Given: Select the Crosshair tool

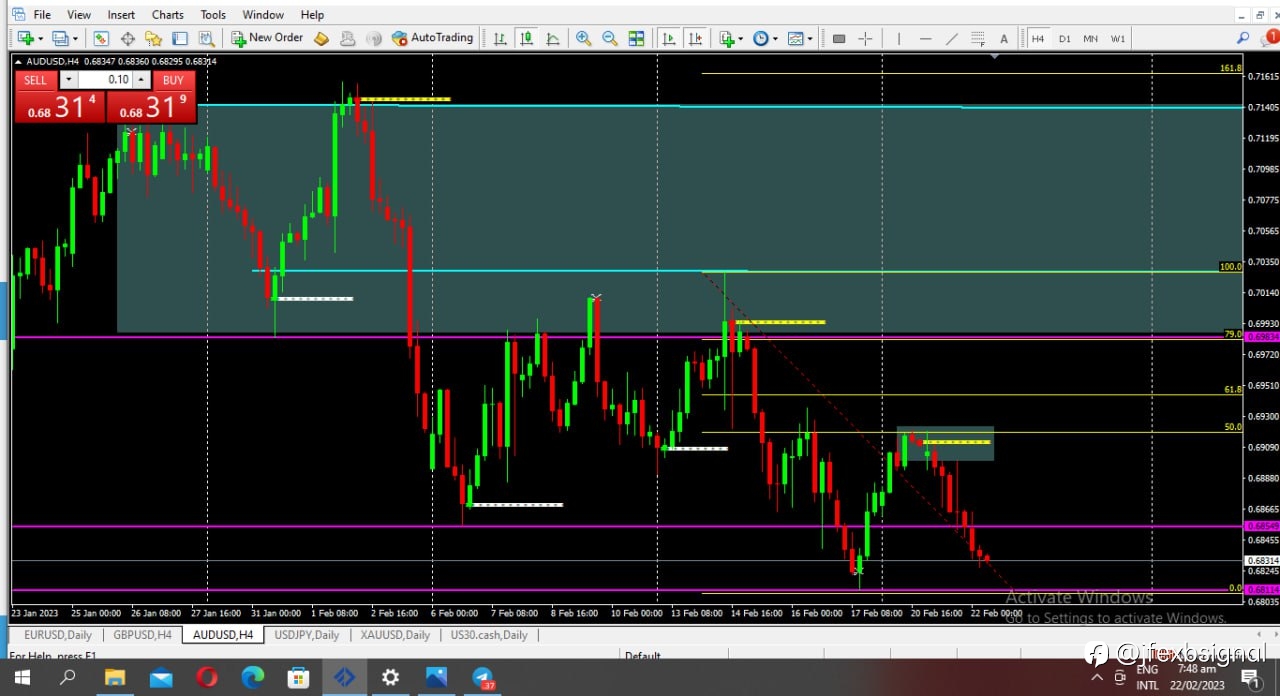Looking at the screenshot, I should (866, 38).
